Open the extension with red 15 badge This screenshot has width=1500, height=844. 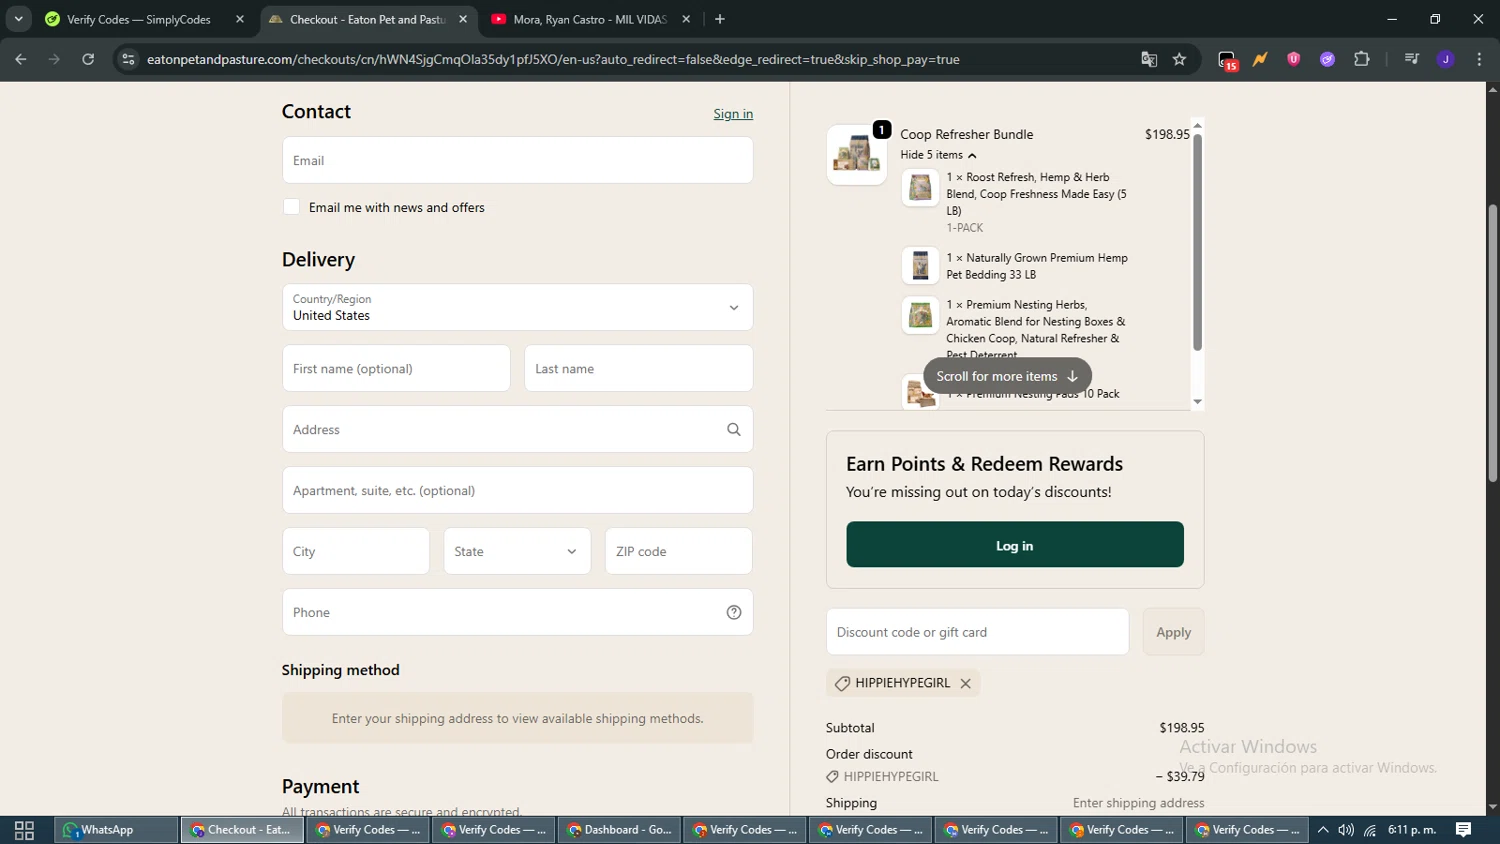pos(1228,60)
